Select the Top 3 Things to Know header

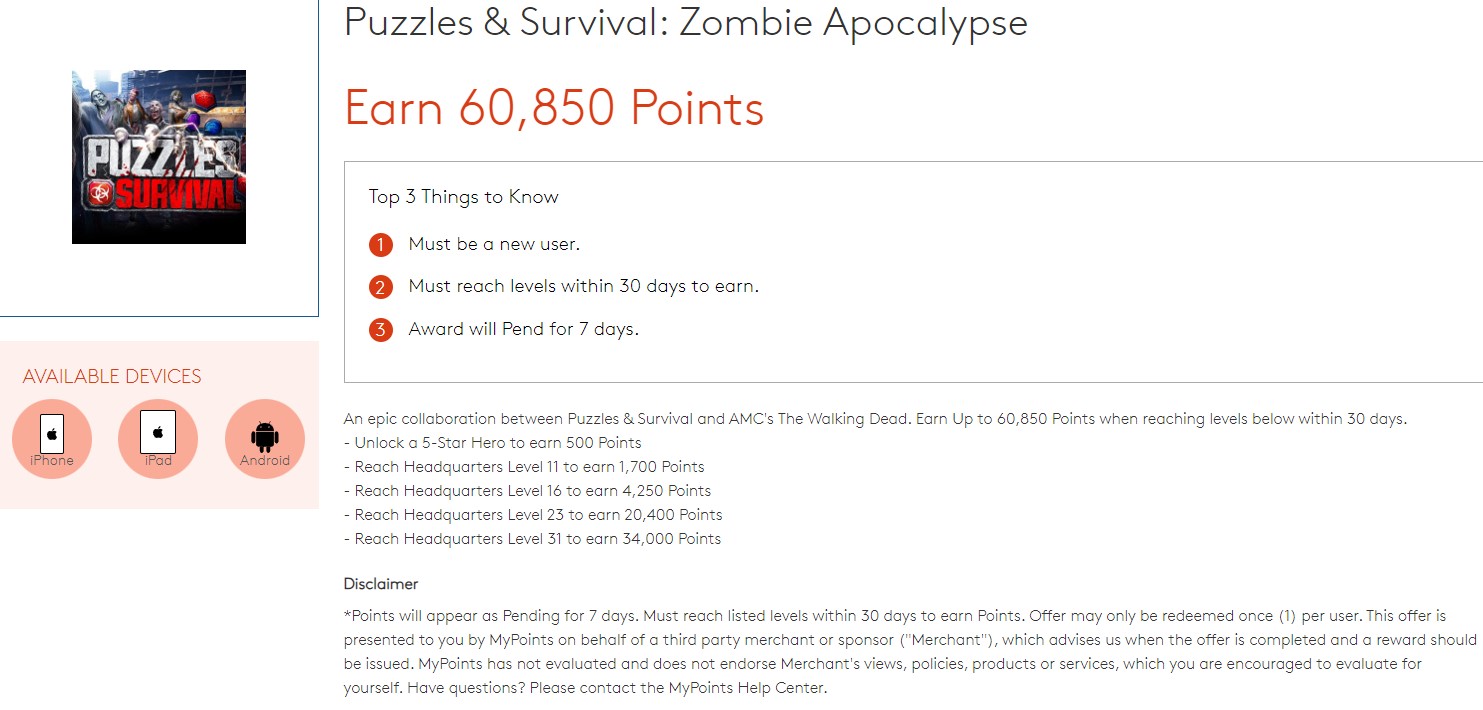pos(463,196)
